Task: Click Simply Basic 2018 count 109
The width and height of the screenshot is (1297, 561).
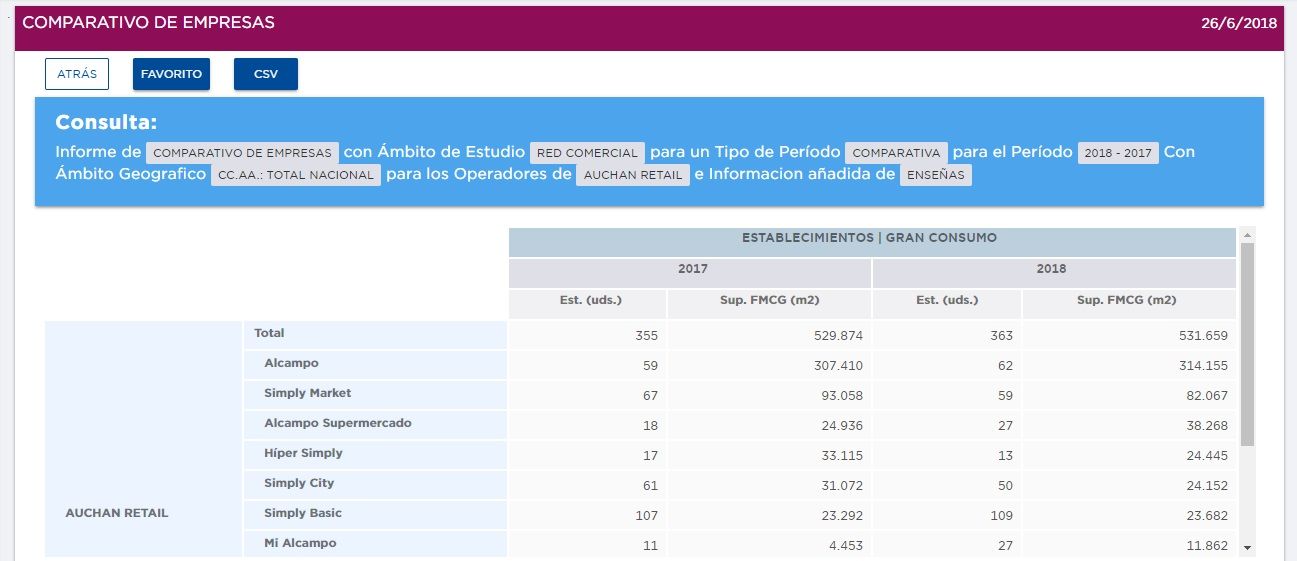Action: pos(1000,516)
